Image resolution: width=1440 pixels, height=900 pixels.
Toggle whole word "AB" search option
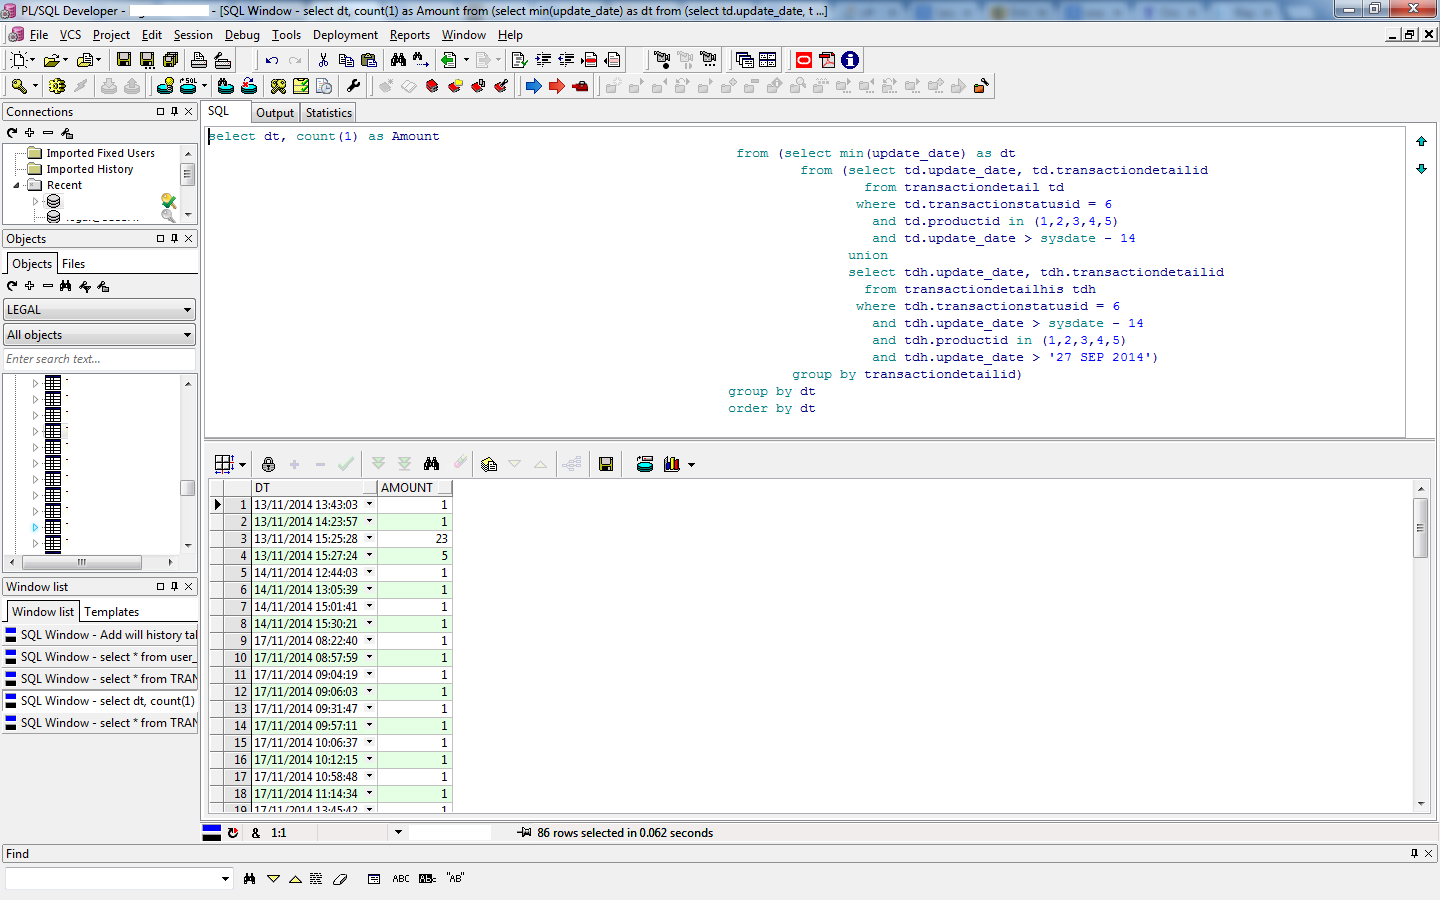pyautogui.click(x=455, y=879)
